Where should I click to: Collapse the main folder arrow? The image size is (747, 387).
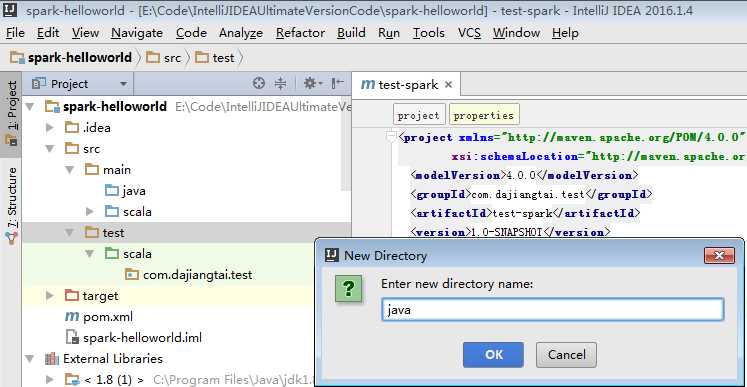[x=70, y=170]
